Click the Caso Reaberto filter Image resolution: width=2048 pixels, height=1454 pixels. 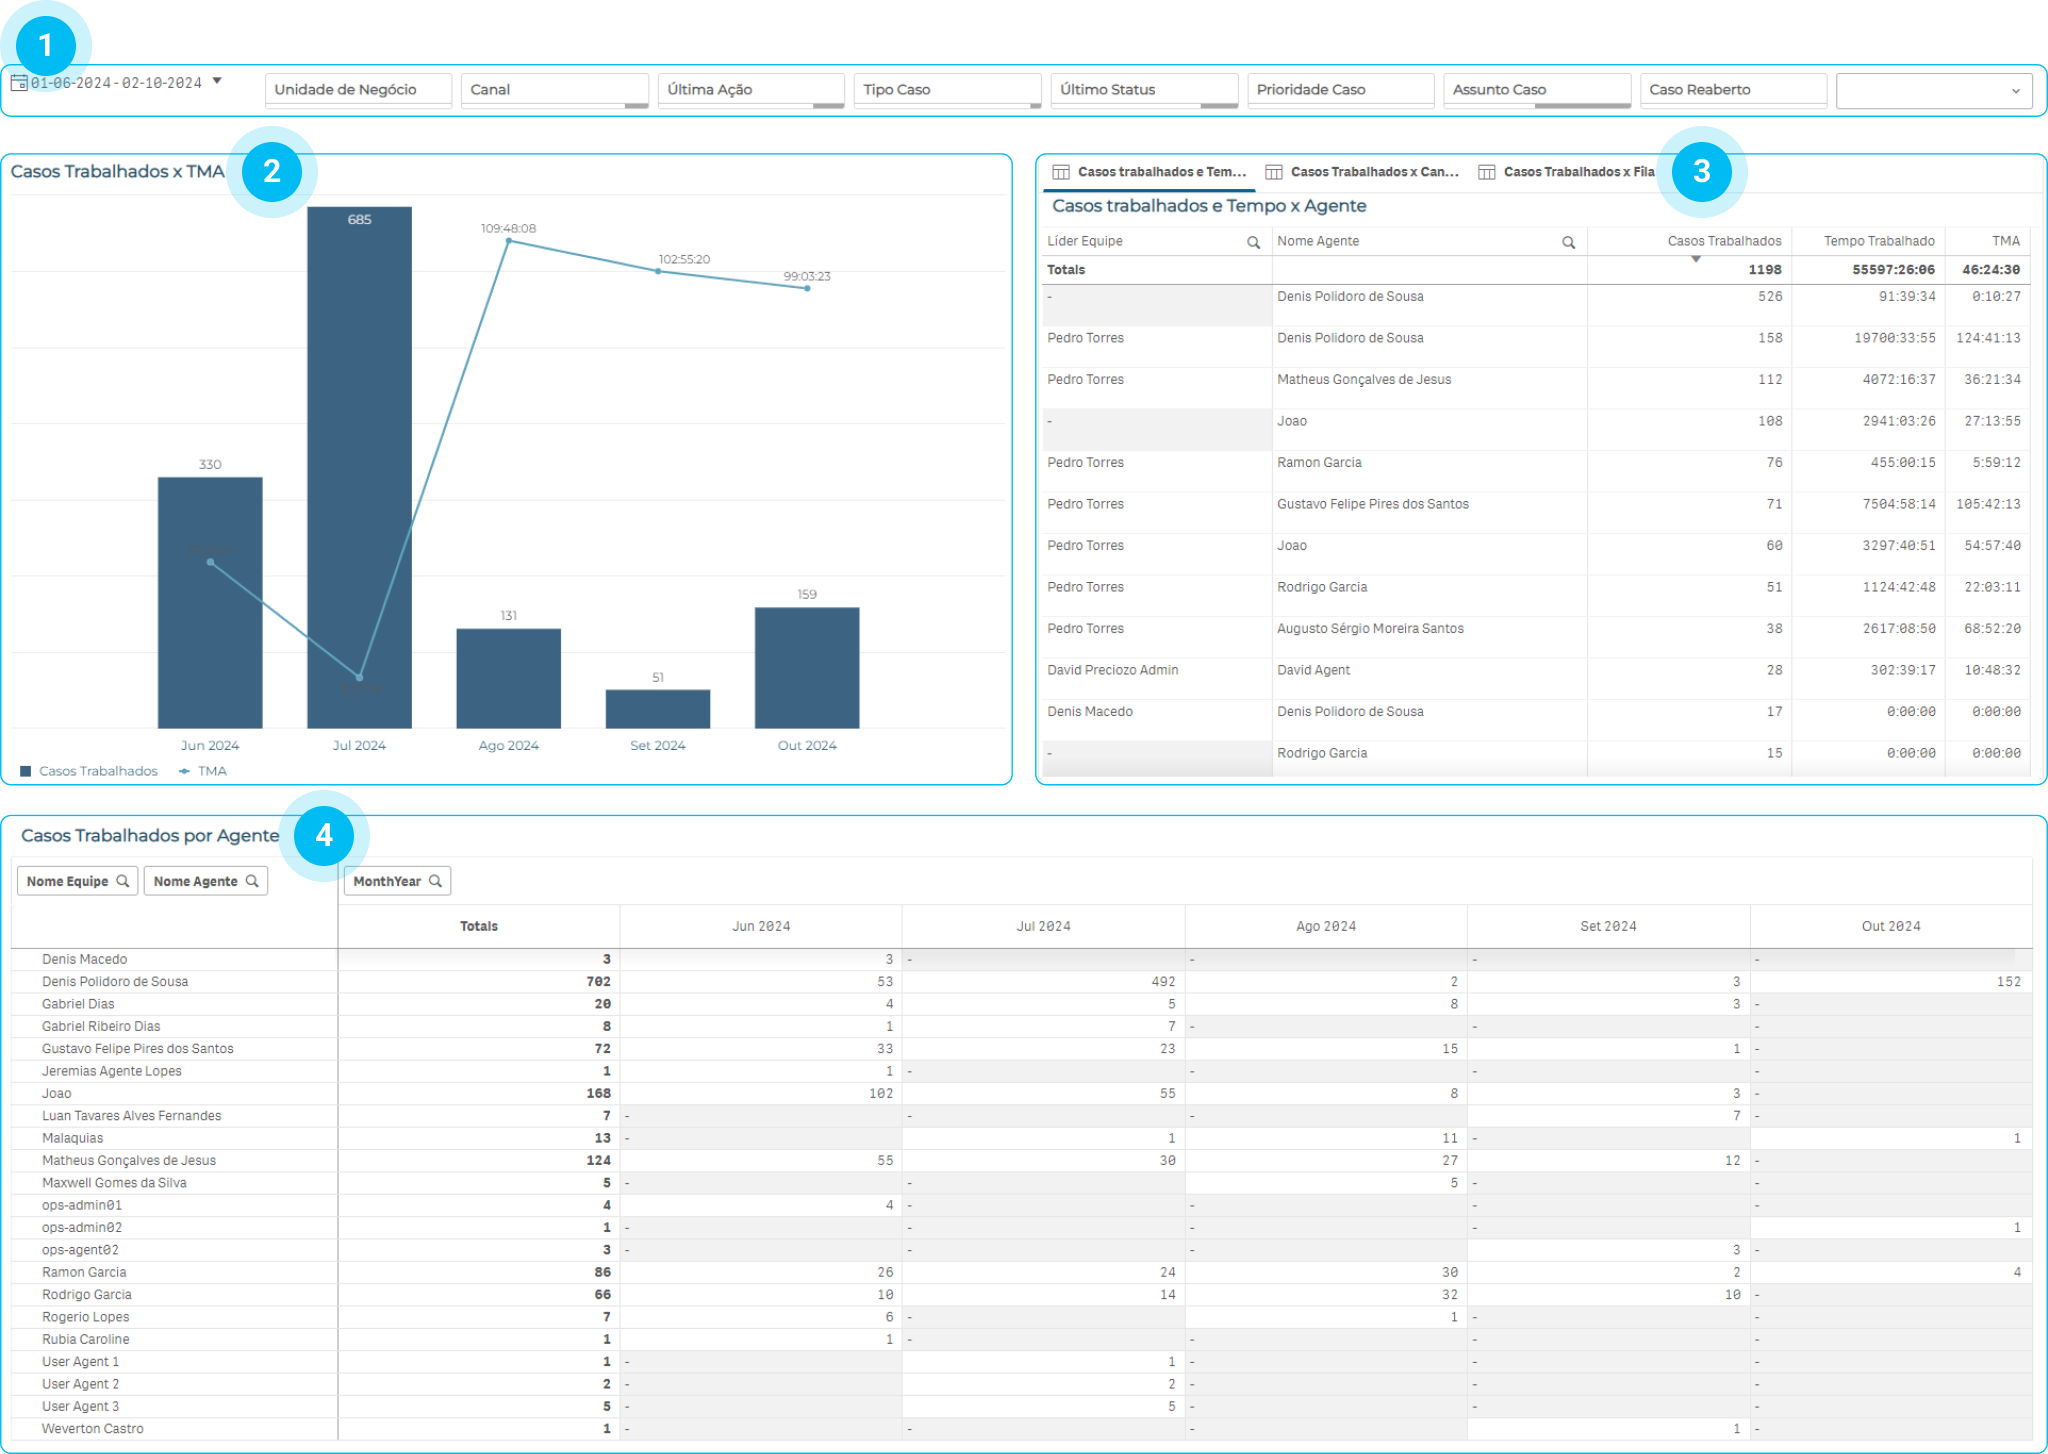(x=1732, y=90)
